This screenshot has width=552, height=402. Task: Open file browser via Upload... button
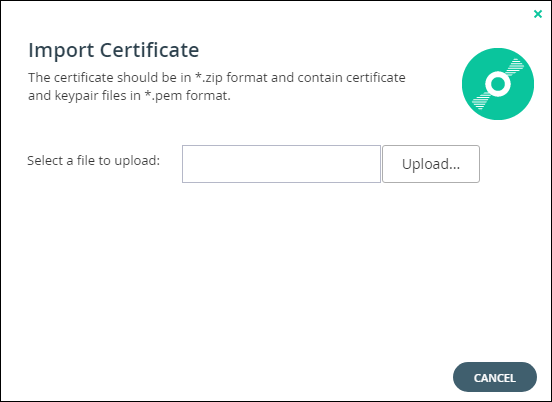[x=431, y=164]
